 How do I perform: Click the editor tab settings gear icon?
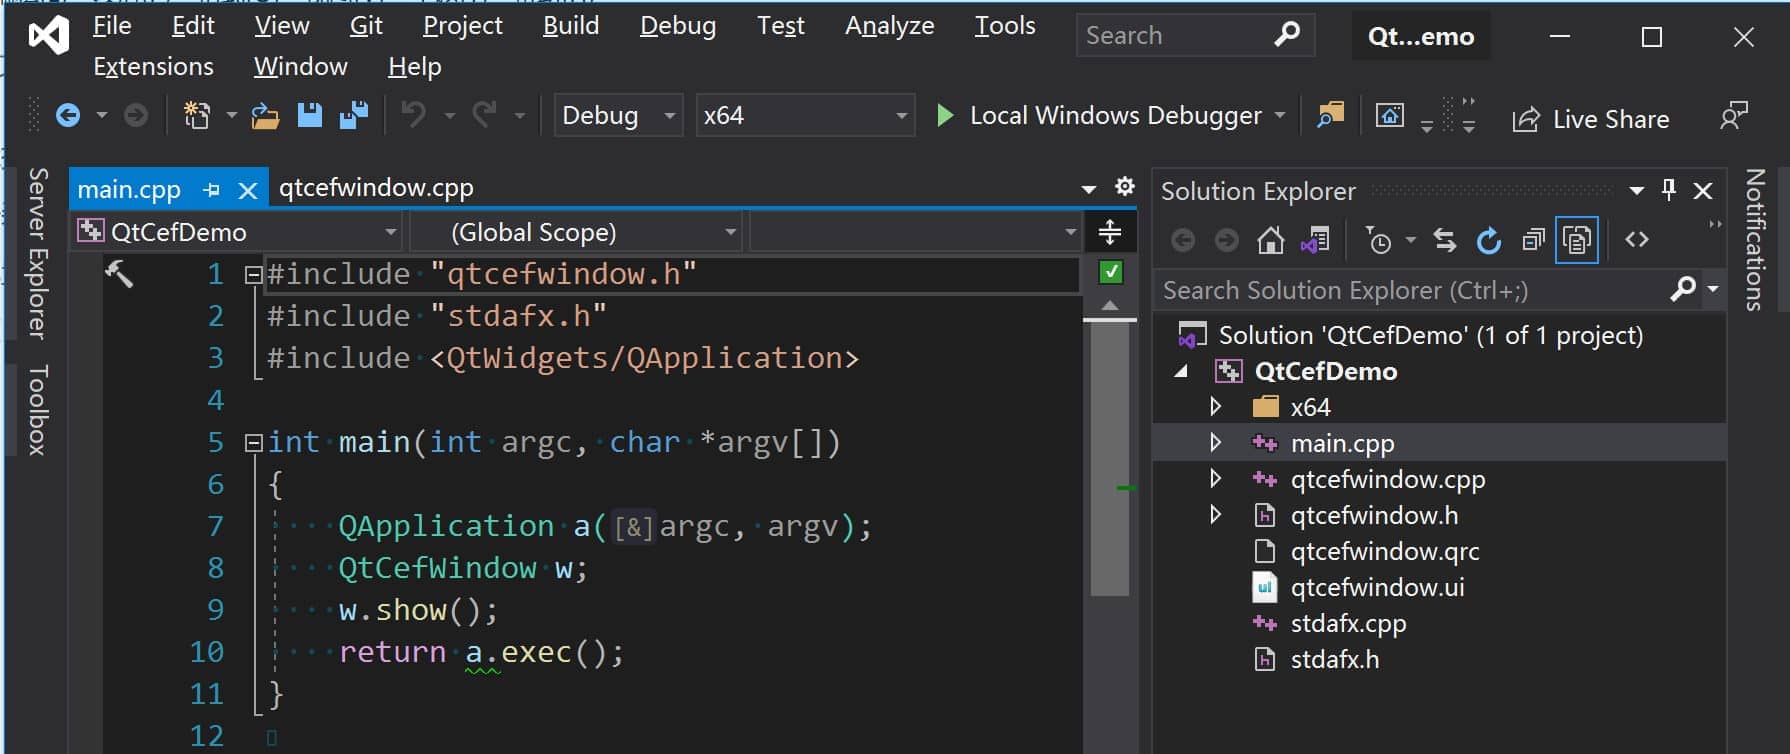pyautogui.click(x=1125, y=187)
